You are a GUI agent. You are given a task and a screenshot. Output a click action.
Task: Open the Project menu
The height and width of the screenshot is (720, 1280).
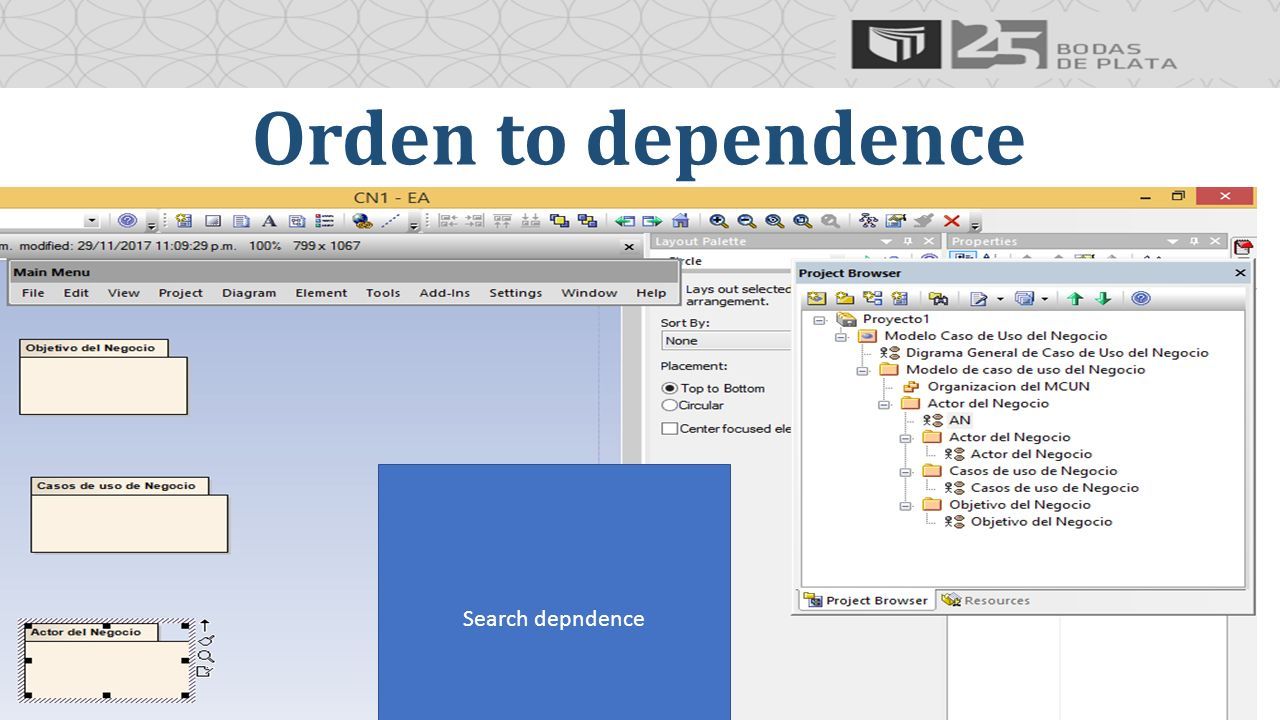coord(180,293)
